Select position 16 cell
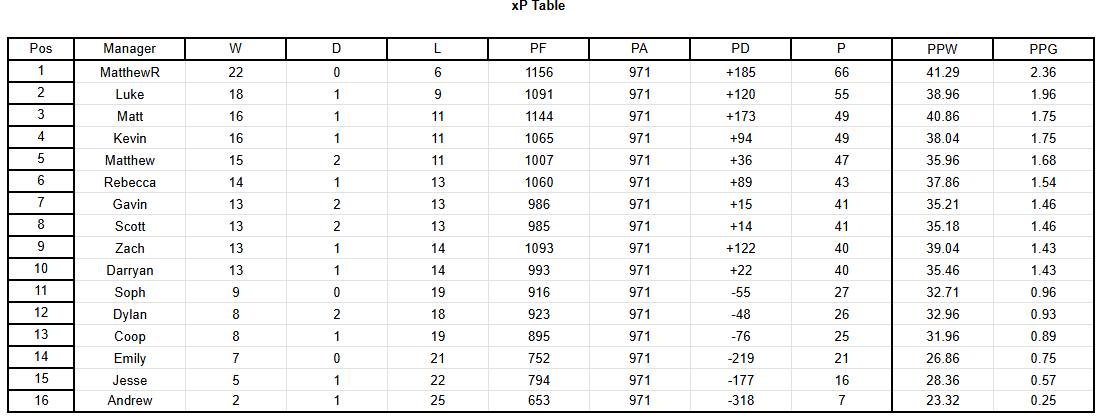Screen dimensions: 1100x418 point(41,401)
